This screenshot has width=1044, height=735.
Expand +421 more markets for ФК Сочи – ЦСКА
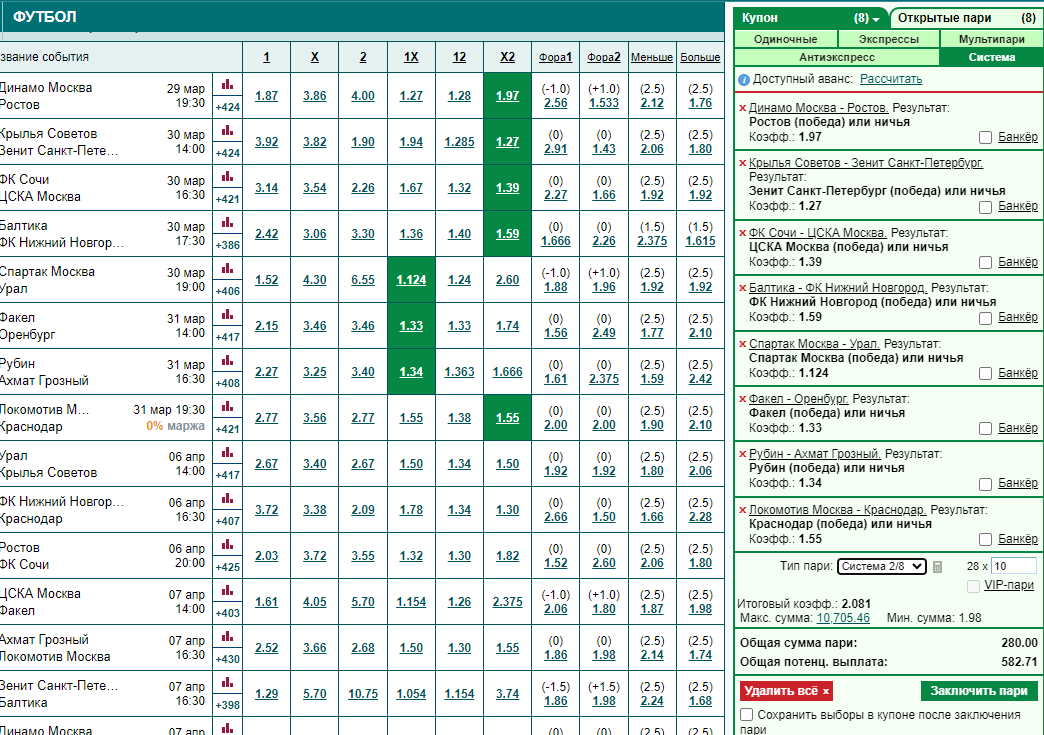click(x=228, y=199)
